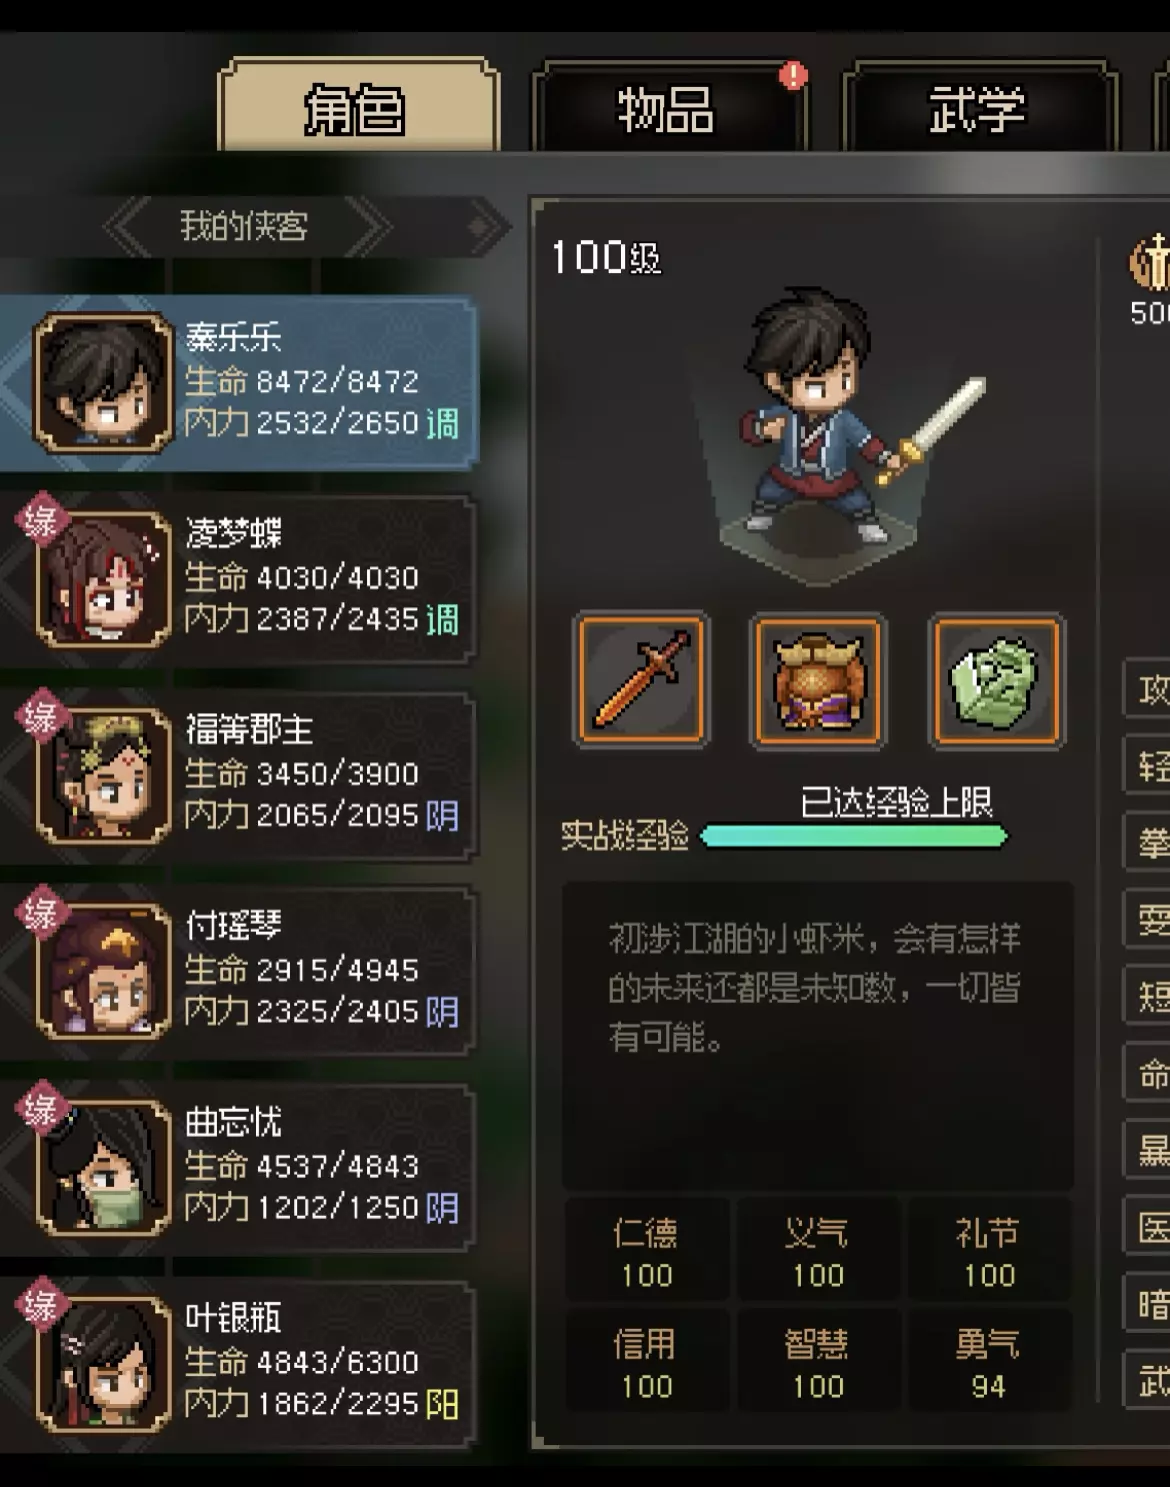The height and width of the screenshot is (1487, 1170).
Task: Select 秦乐乐 character entry
Action: click(x=240, y=383)
